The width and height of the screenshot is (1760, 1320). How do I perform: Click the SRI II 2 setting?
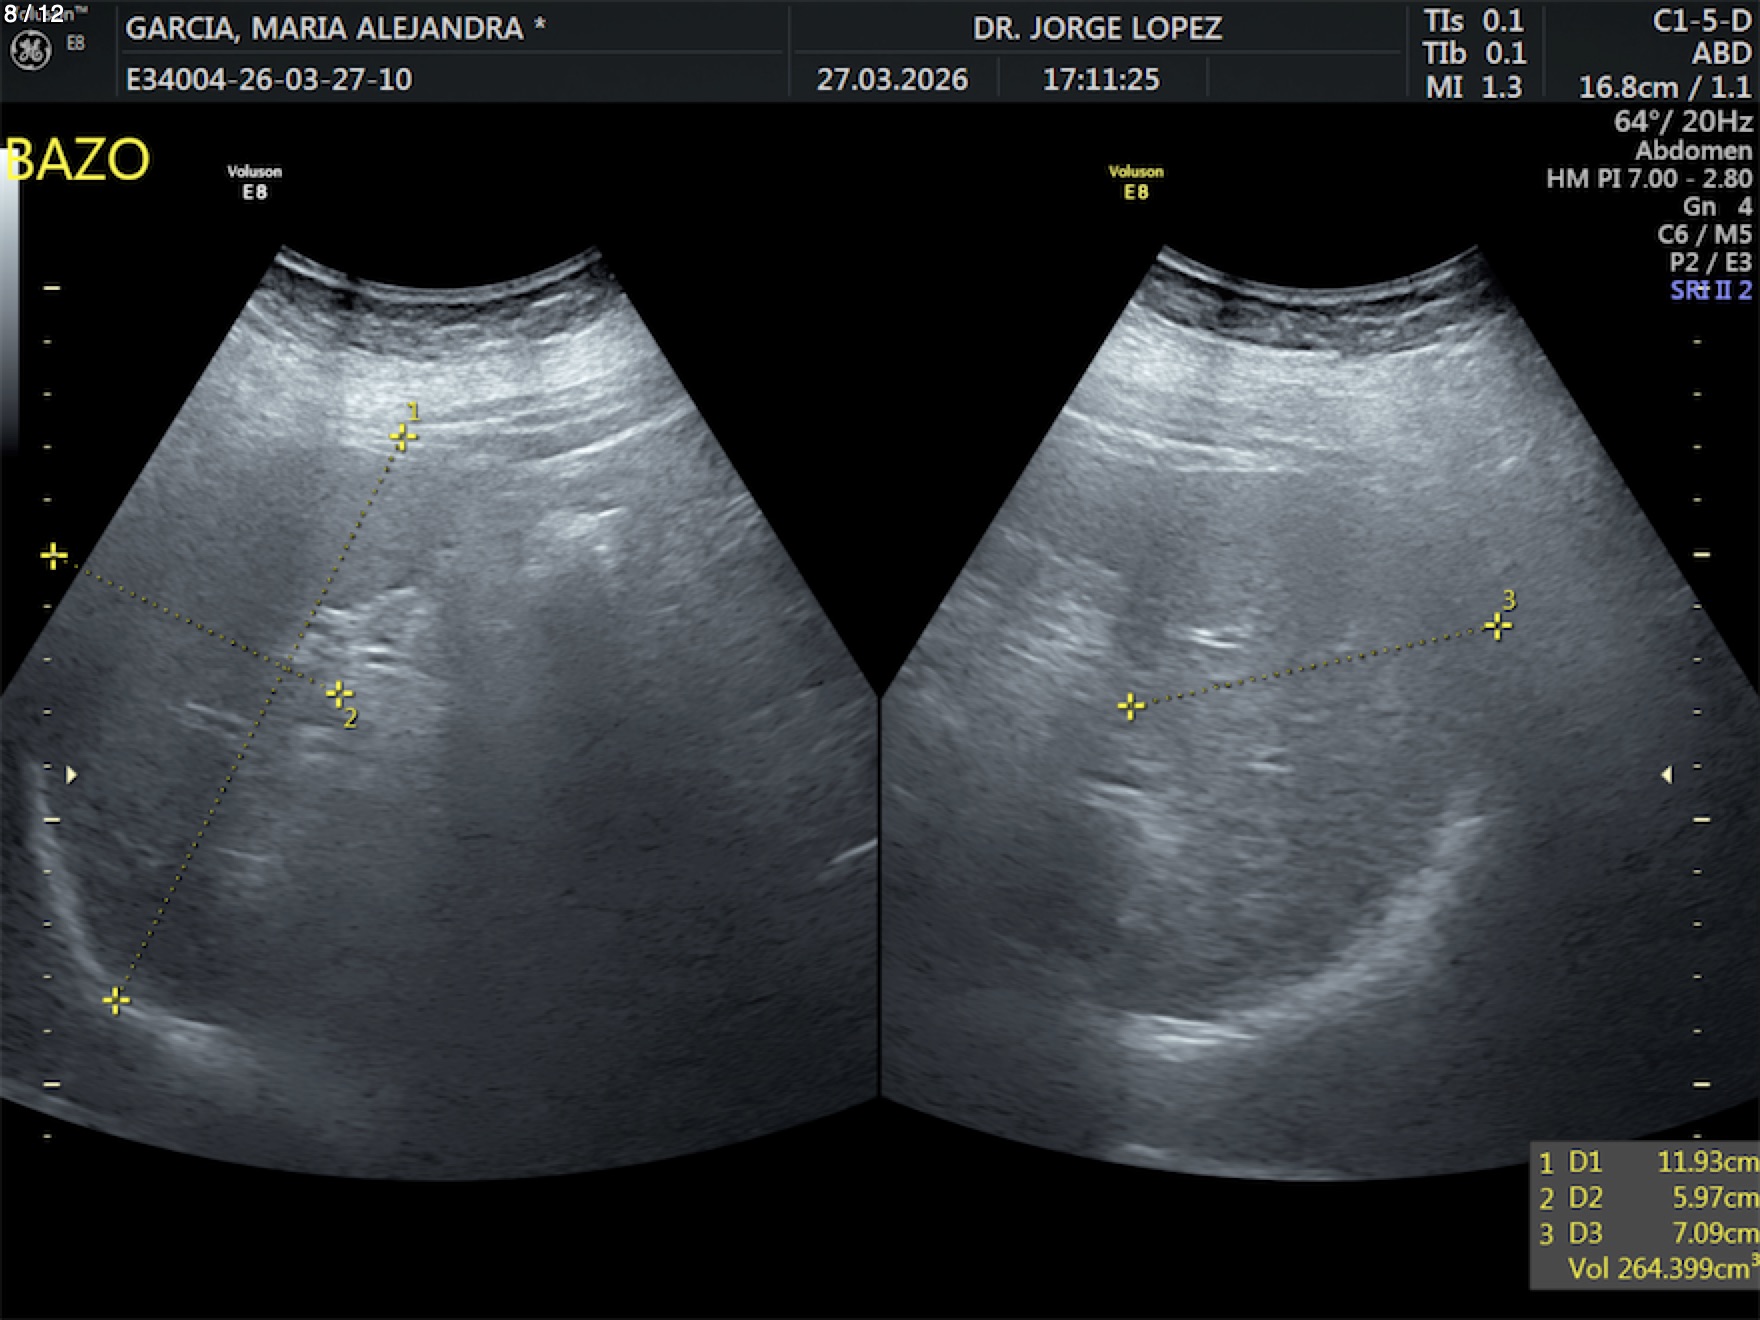coord(1710,290)
